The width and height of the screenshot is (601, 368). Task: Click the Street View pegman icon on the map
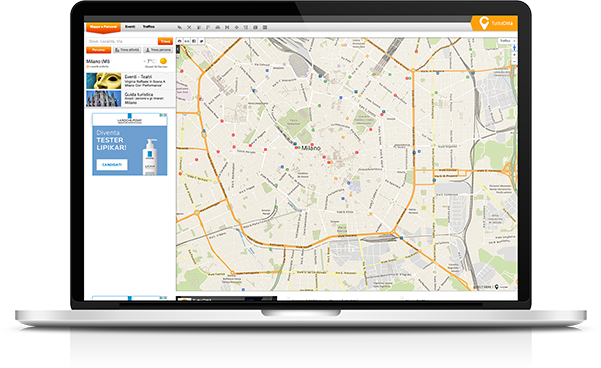coord(514,48)
